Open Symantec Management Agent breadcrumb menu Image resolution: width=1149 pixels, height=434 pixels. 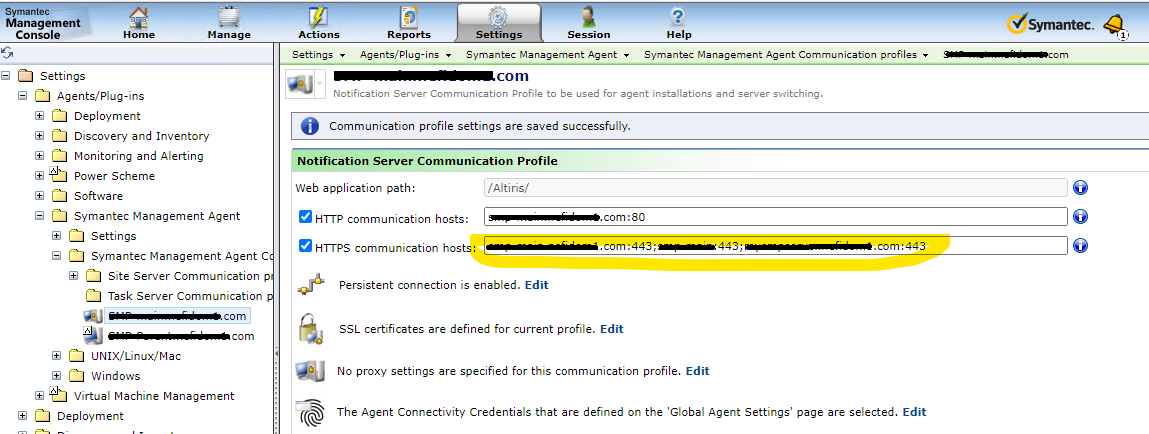click(x=548, y=55)
